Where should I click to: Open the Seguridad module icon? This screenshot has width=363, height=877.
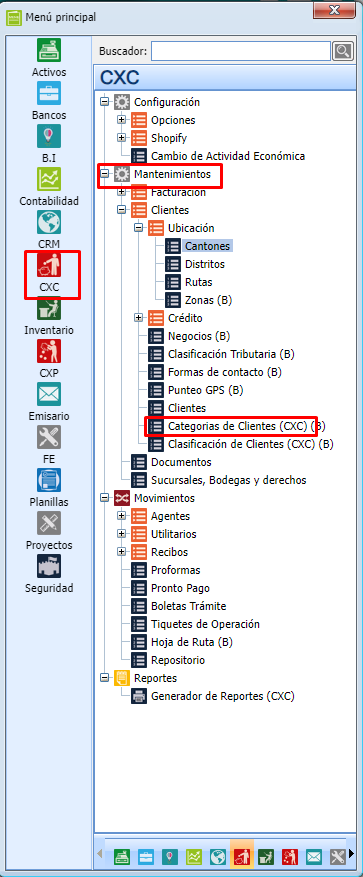tap(49, 567)
